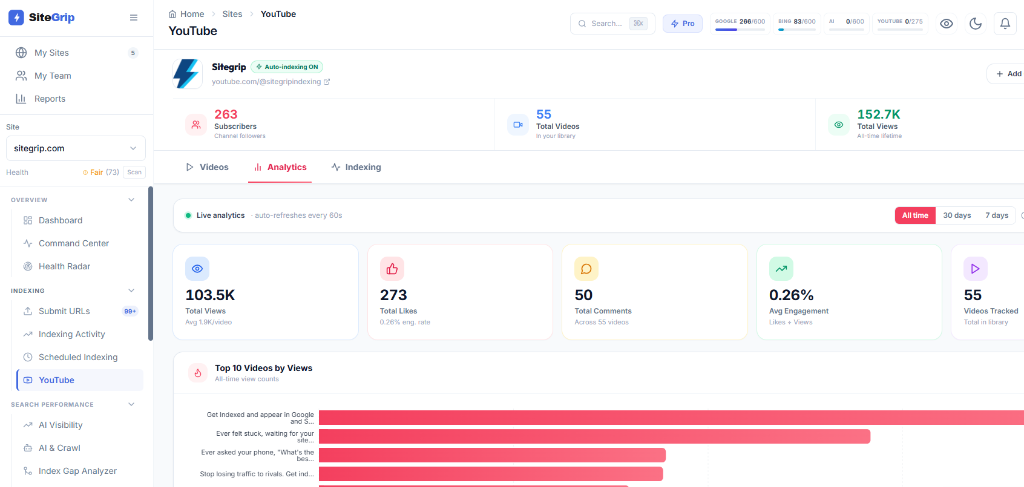Click the Index Gap Analyzer icon

(x=27, y=471)
